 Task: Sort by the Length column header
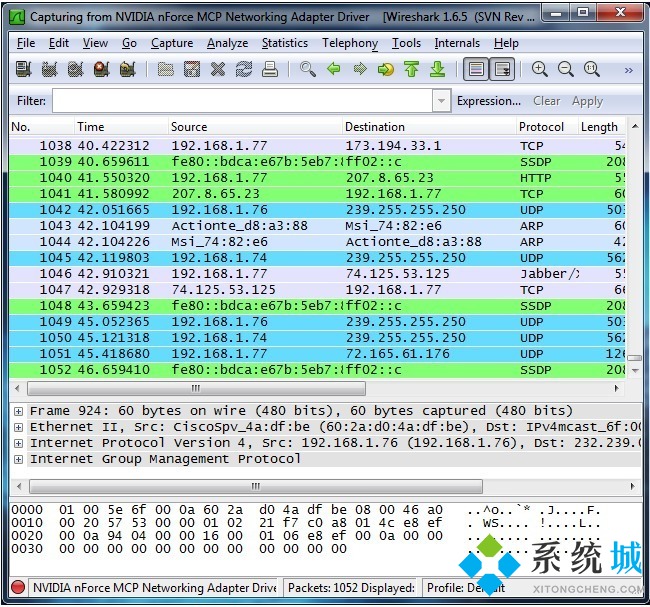click(x=602, y=127)
